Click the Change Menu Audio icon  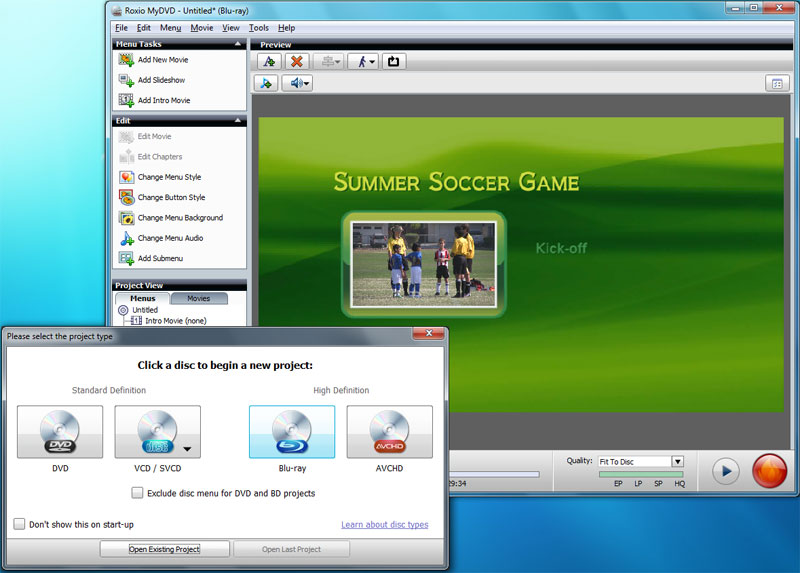pyautogui.click(x=127, y=238)
